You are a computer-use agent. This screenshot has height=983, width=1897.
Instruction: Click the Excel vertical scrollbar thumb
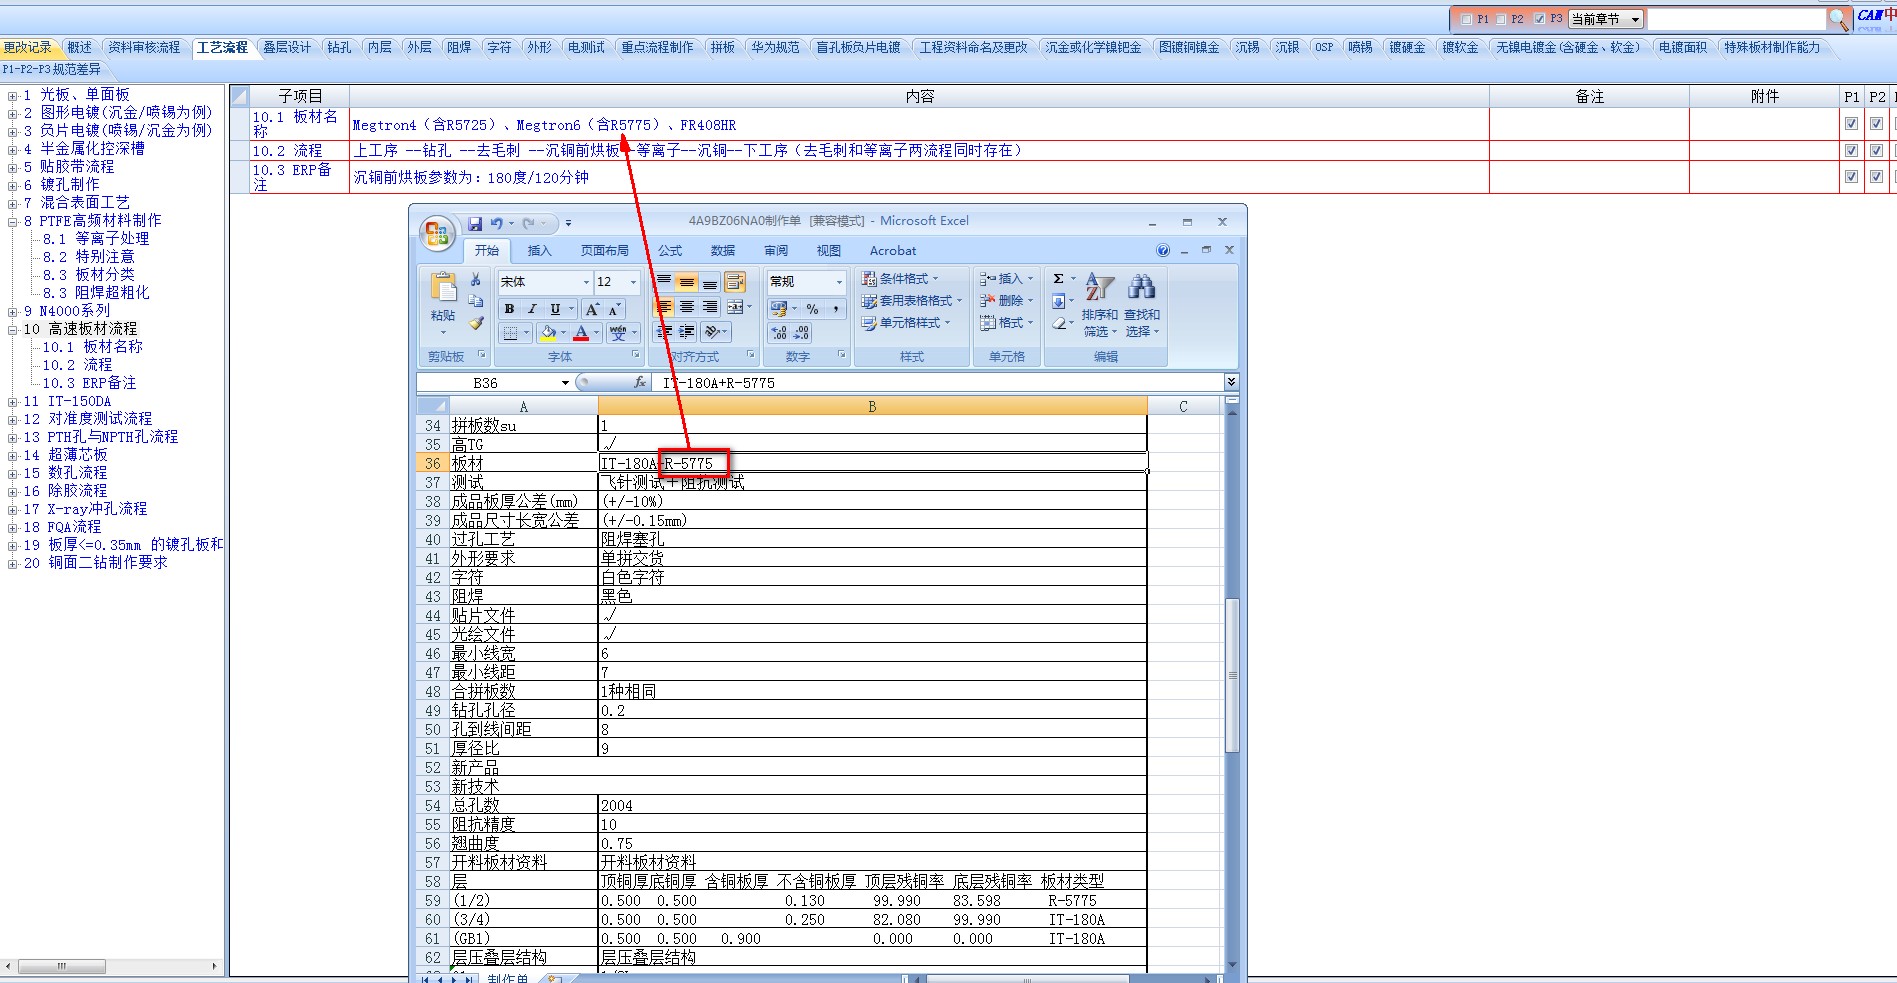click(x=1232, y=675)
